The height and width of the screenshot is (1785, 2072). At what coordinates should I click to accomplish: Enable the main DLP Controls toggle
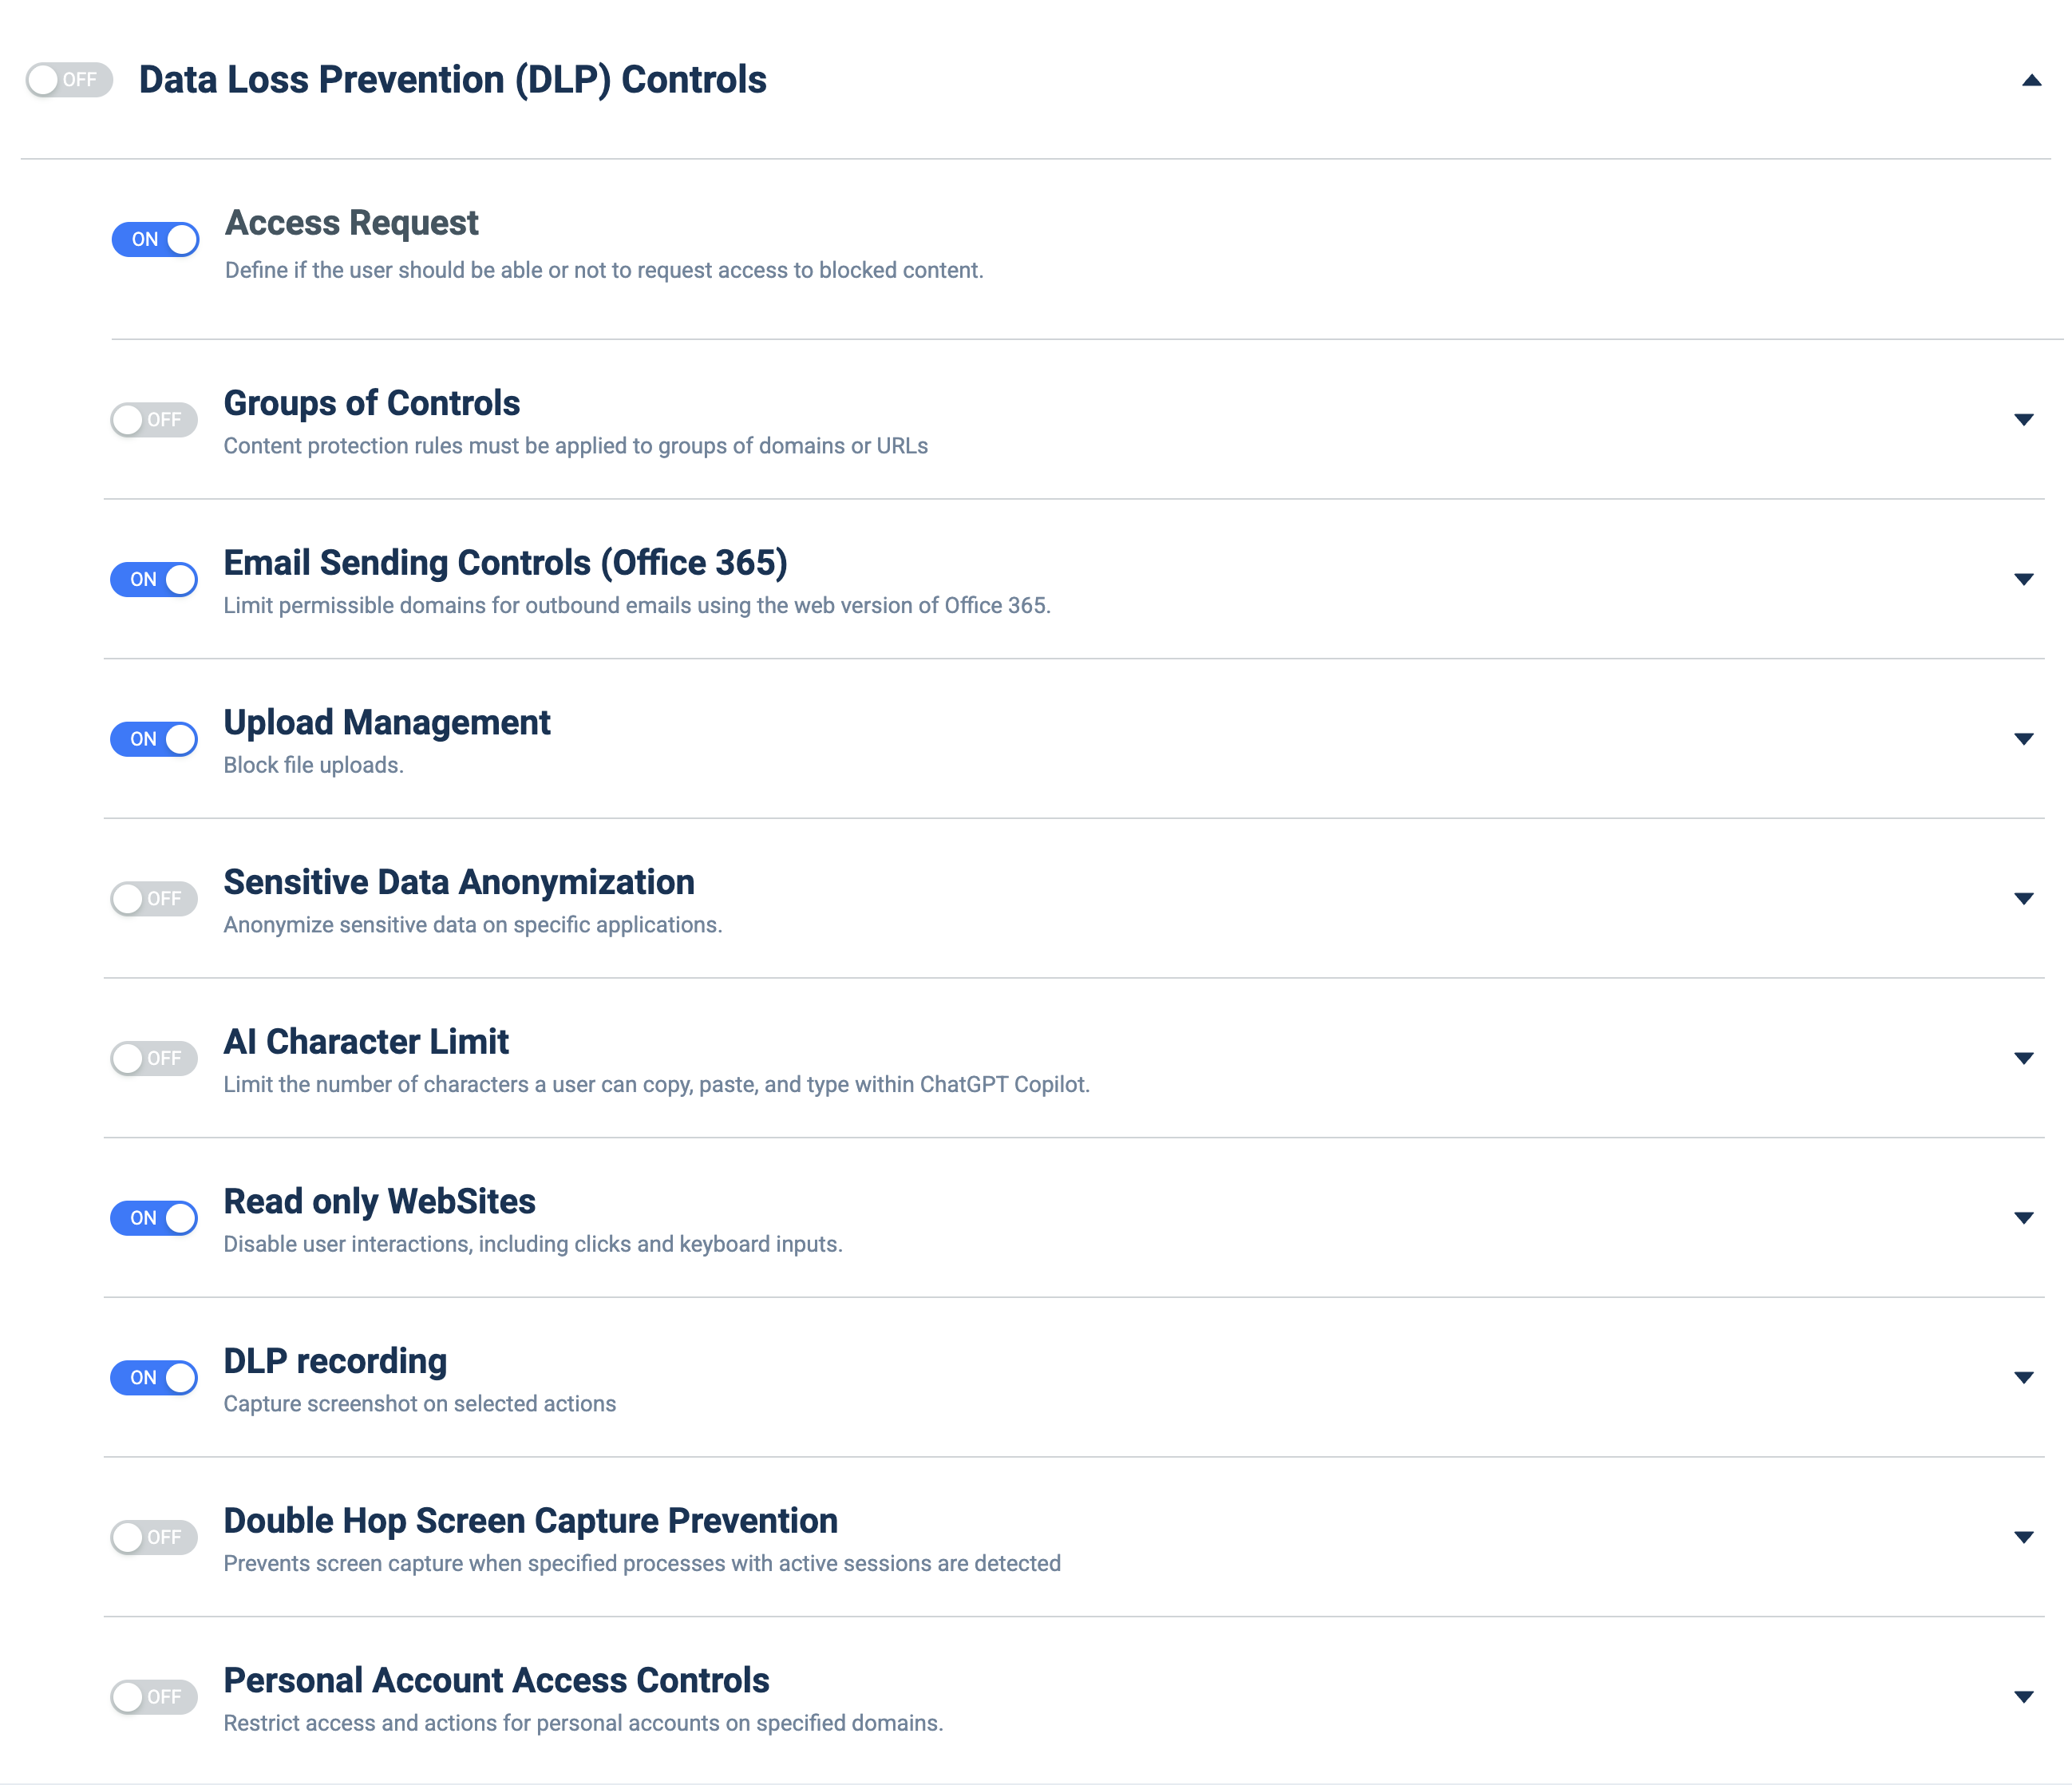pyautogui.click(x=69, y=80)
